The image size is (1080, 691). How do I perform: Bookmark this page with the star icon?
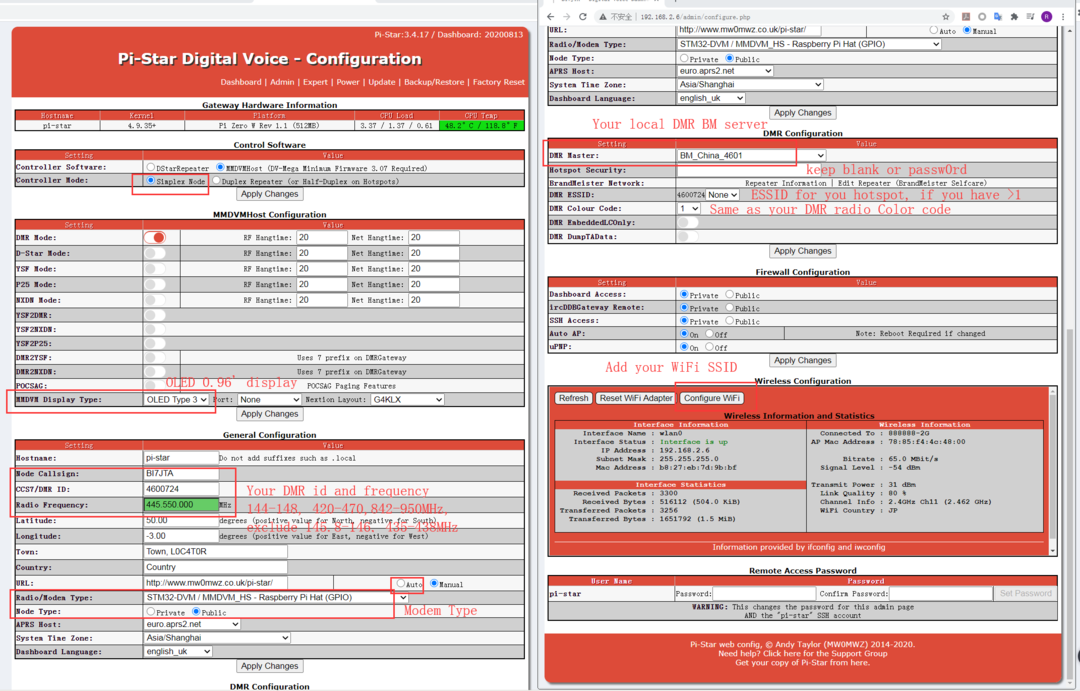tap(946, 17)
